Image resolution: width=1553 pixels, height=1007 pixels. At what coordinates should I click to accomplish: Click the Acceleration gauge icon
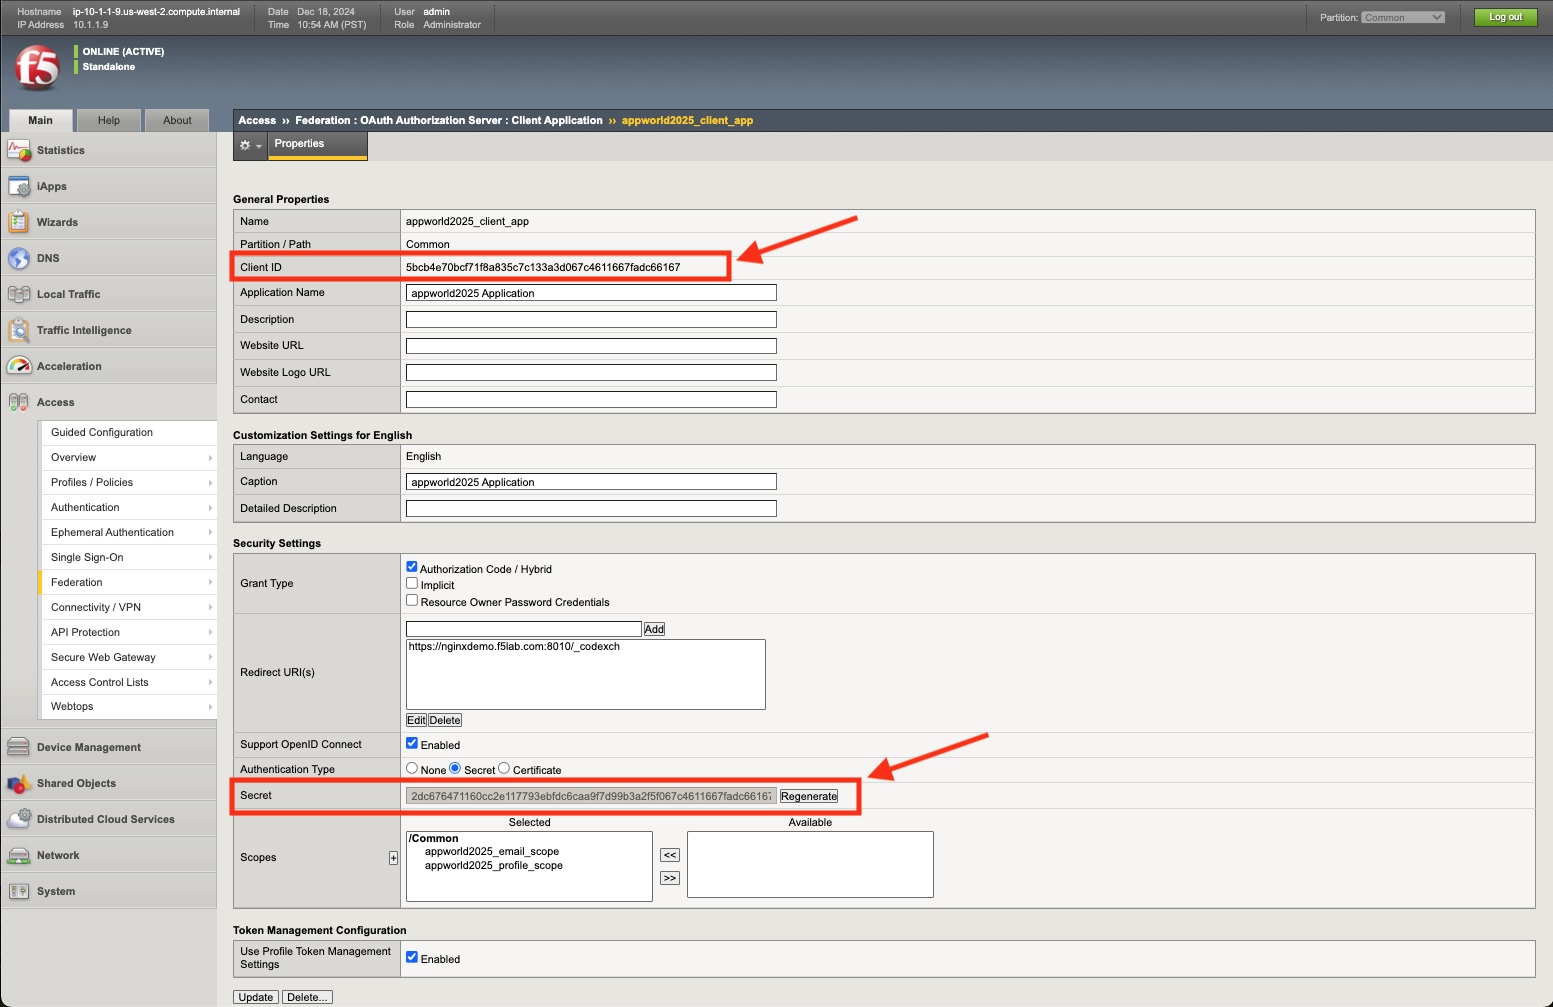pyautogui.click(x=19, y=366)
